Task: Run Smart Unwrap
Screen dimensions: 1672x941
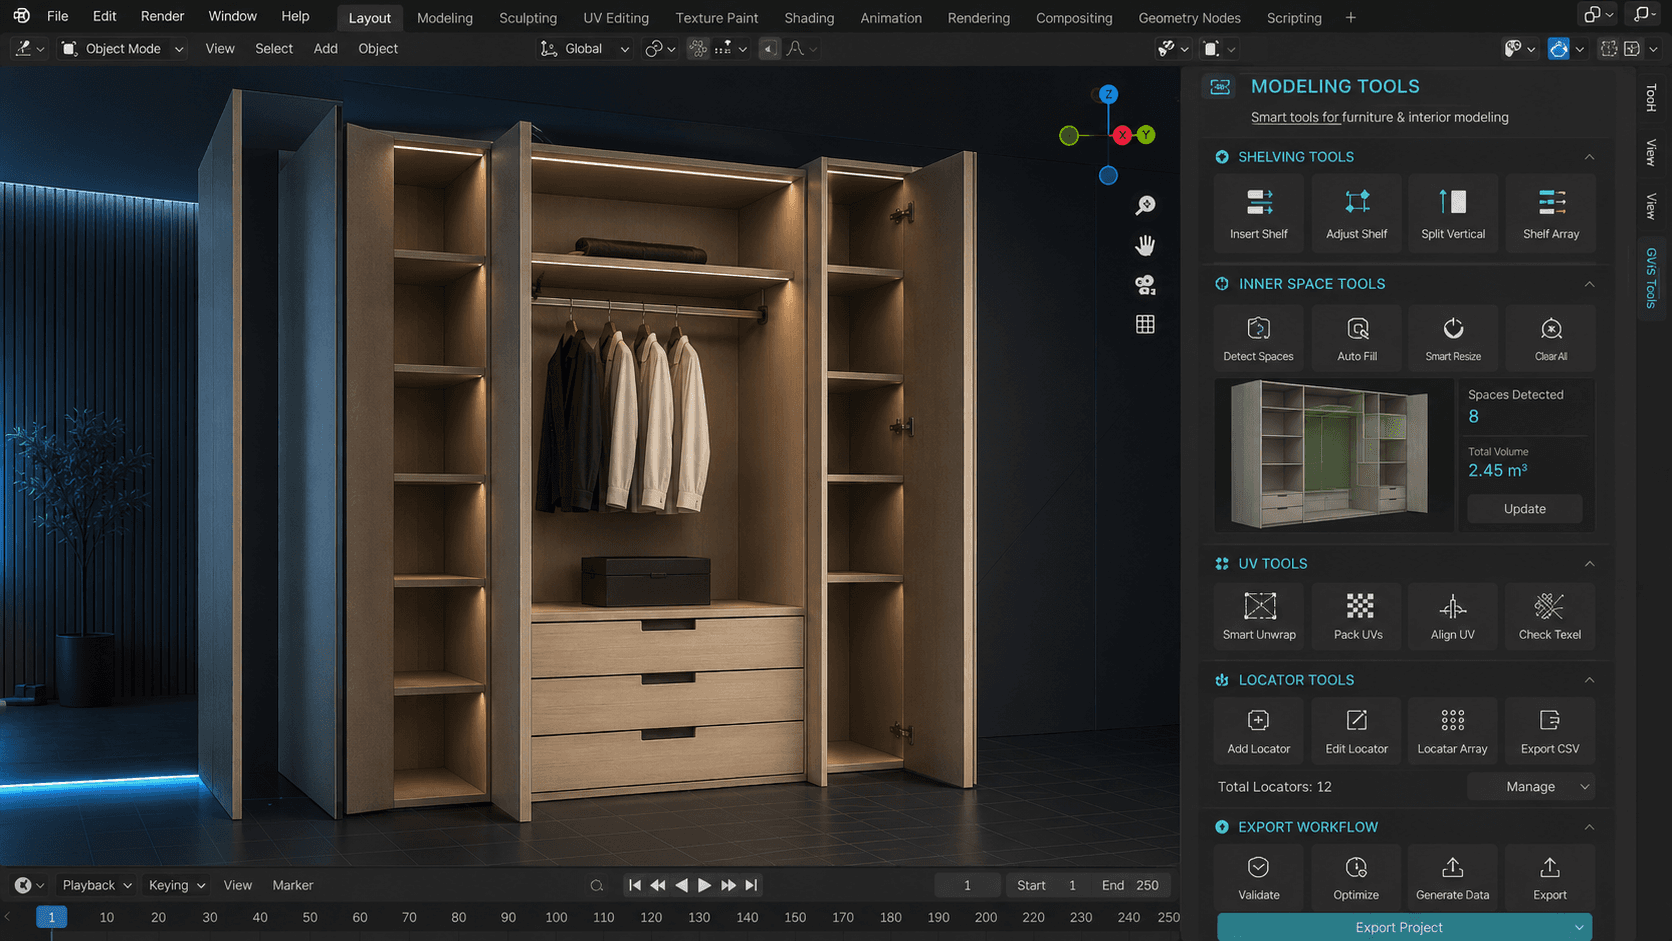Action: click(x=1258, y=616)
